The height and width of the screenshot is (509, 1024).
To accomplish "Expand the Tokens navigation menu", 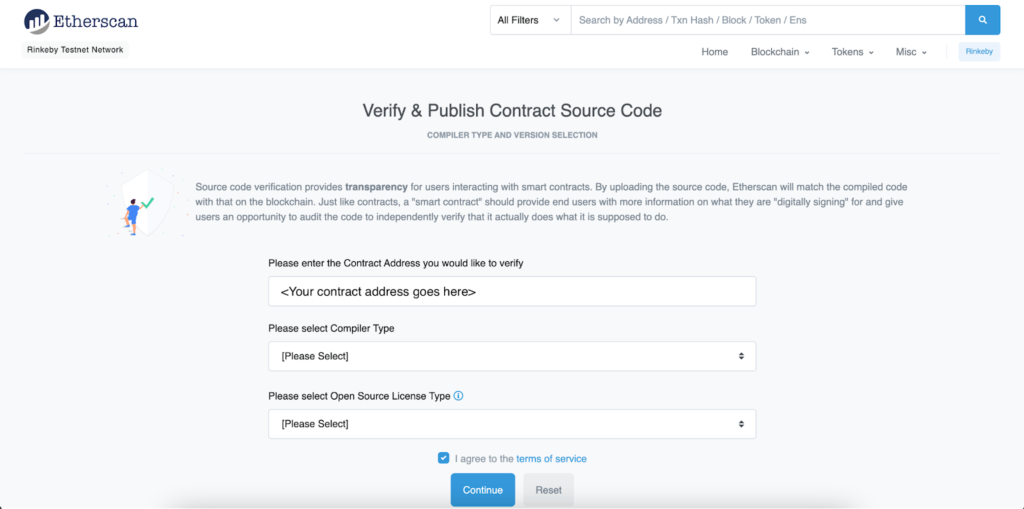I will [853, 52].
